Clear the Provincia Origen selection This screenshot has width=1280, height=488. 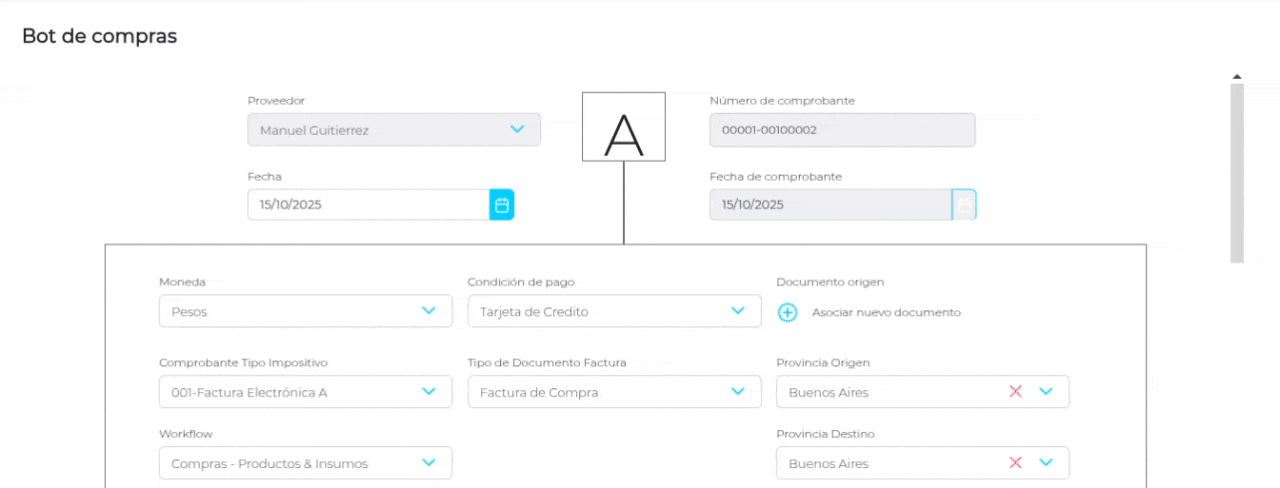pyautogui.click(x=1016, y=392)
